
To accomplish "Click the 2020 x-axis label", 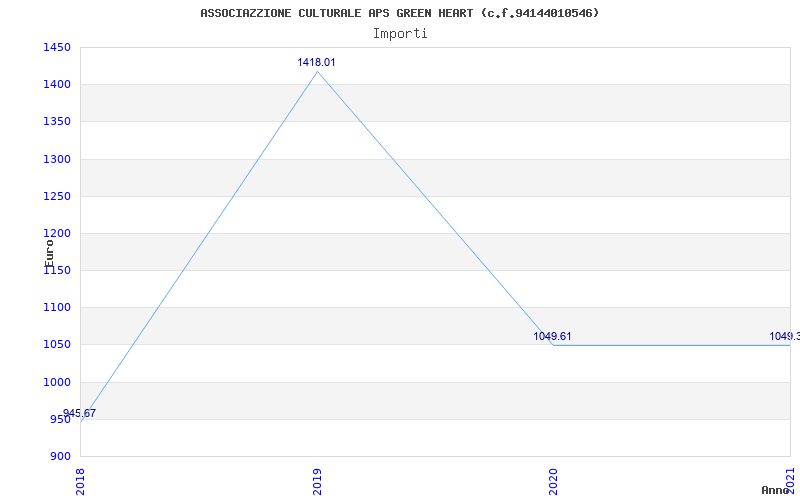I will (x=553, y=482).
